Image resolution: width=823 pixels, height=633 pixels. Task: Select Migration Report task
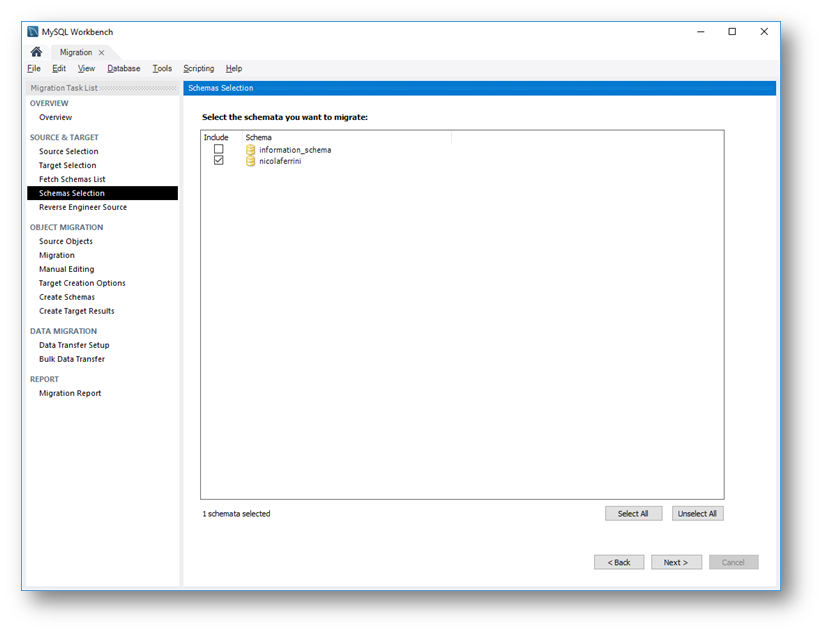pyautogui.click(x=70, y=393)
